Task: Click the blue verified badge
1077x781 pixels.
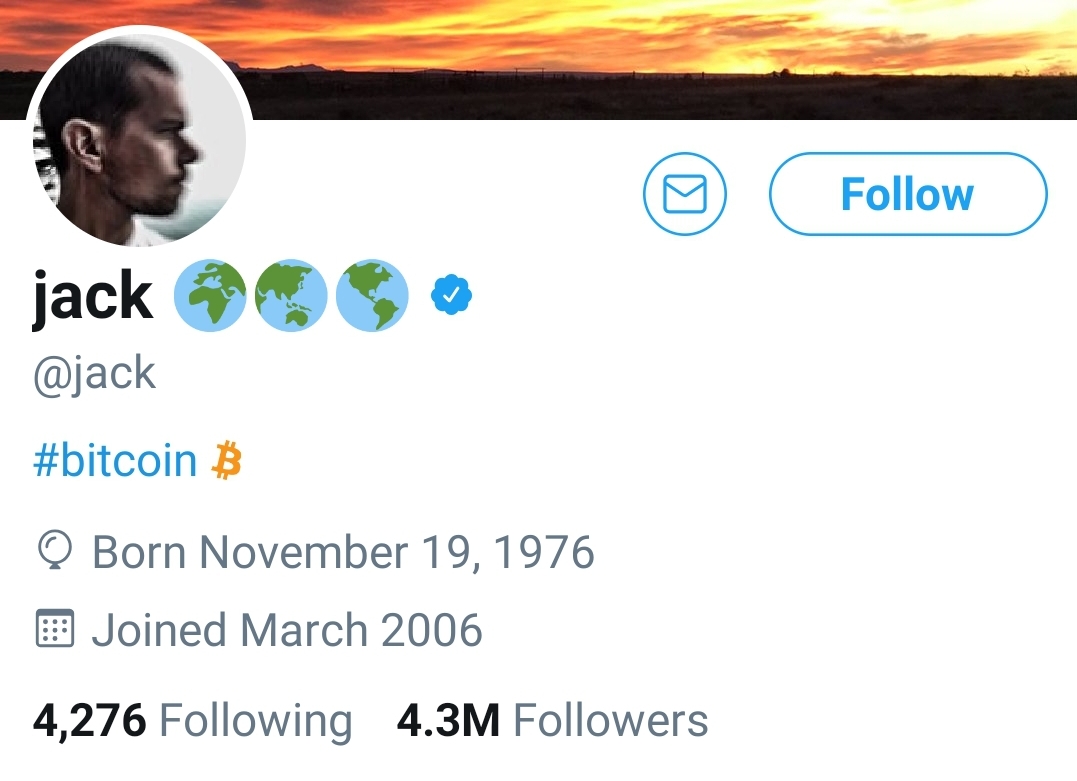Action: (451, 296)
